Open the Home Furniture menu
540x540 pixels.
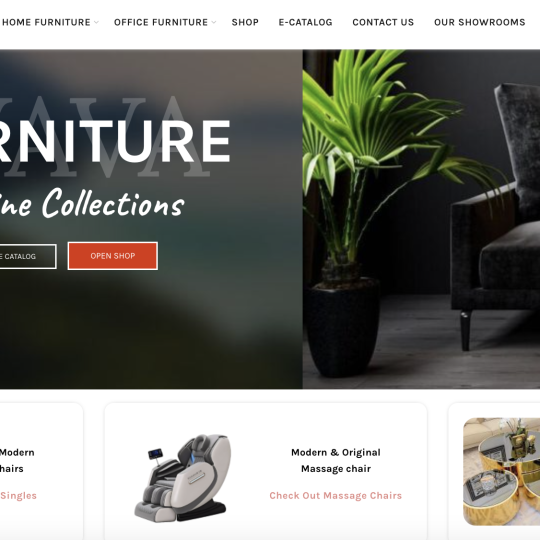(46, 22)
